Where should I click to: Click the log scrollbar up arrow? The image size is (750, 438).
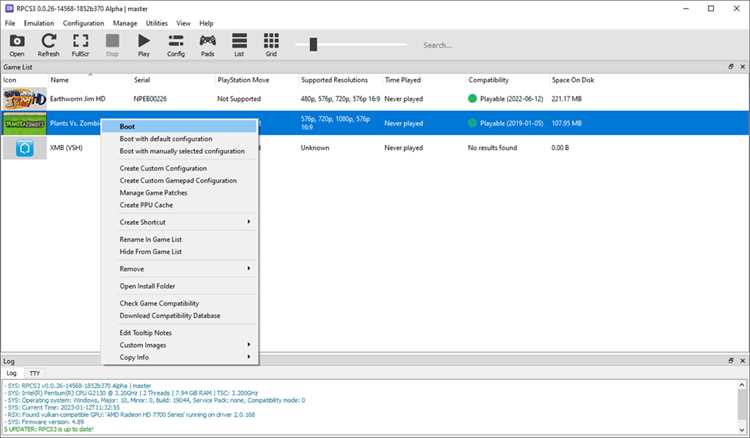[x=742, y=385]
